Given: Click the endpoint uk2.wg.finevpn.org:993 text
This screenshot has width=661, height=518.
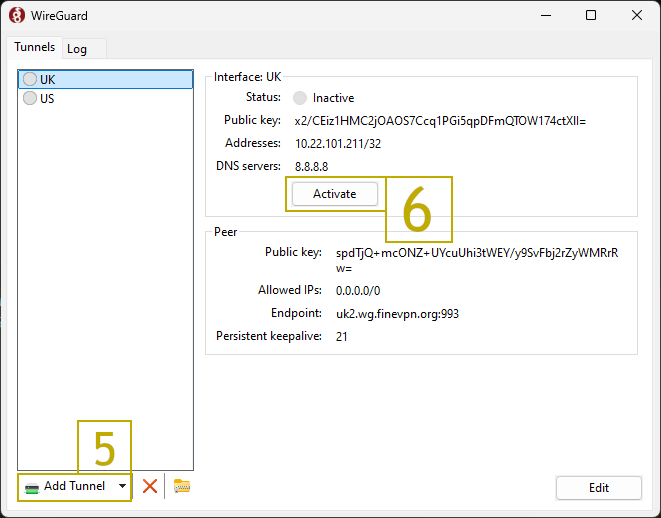Looking at the screenshot, I should point(397,313).
